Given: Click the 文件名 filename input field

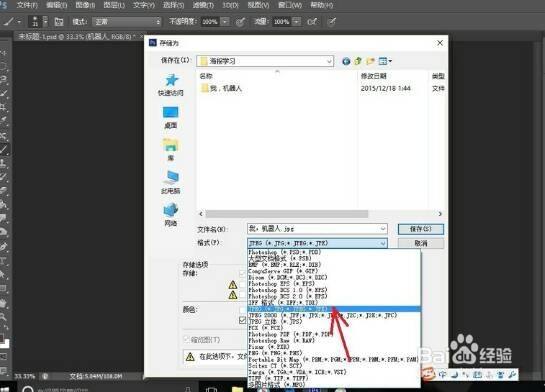Looking at the screenshot, I should (317, 229).
